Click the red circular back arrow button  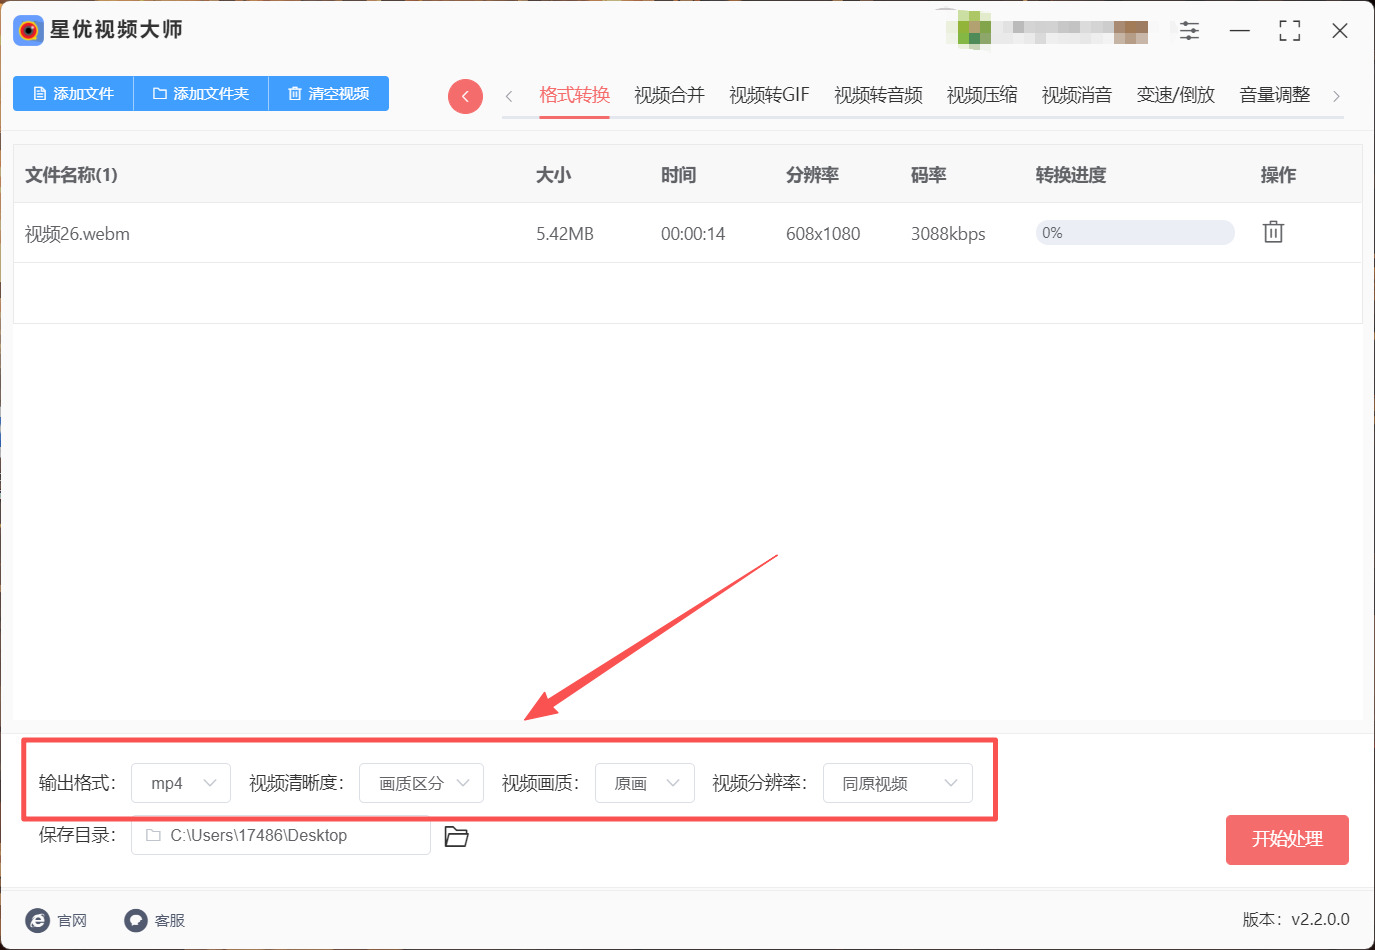click(x=465, y=96)
